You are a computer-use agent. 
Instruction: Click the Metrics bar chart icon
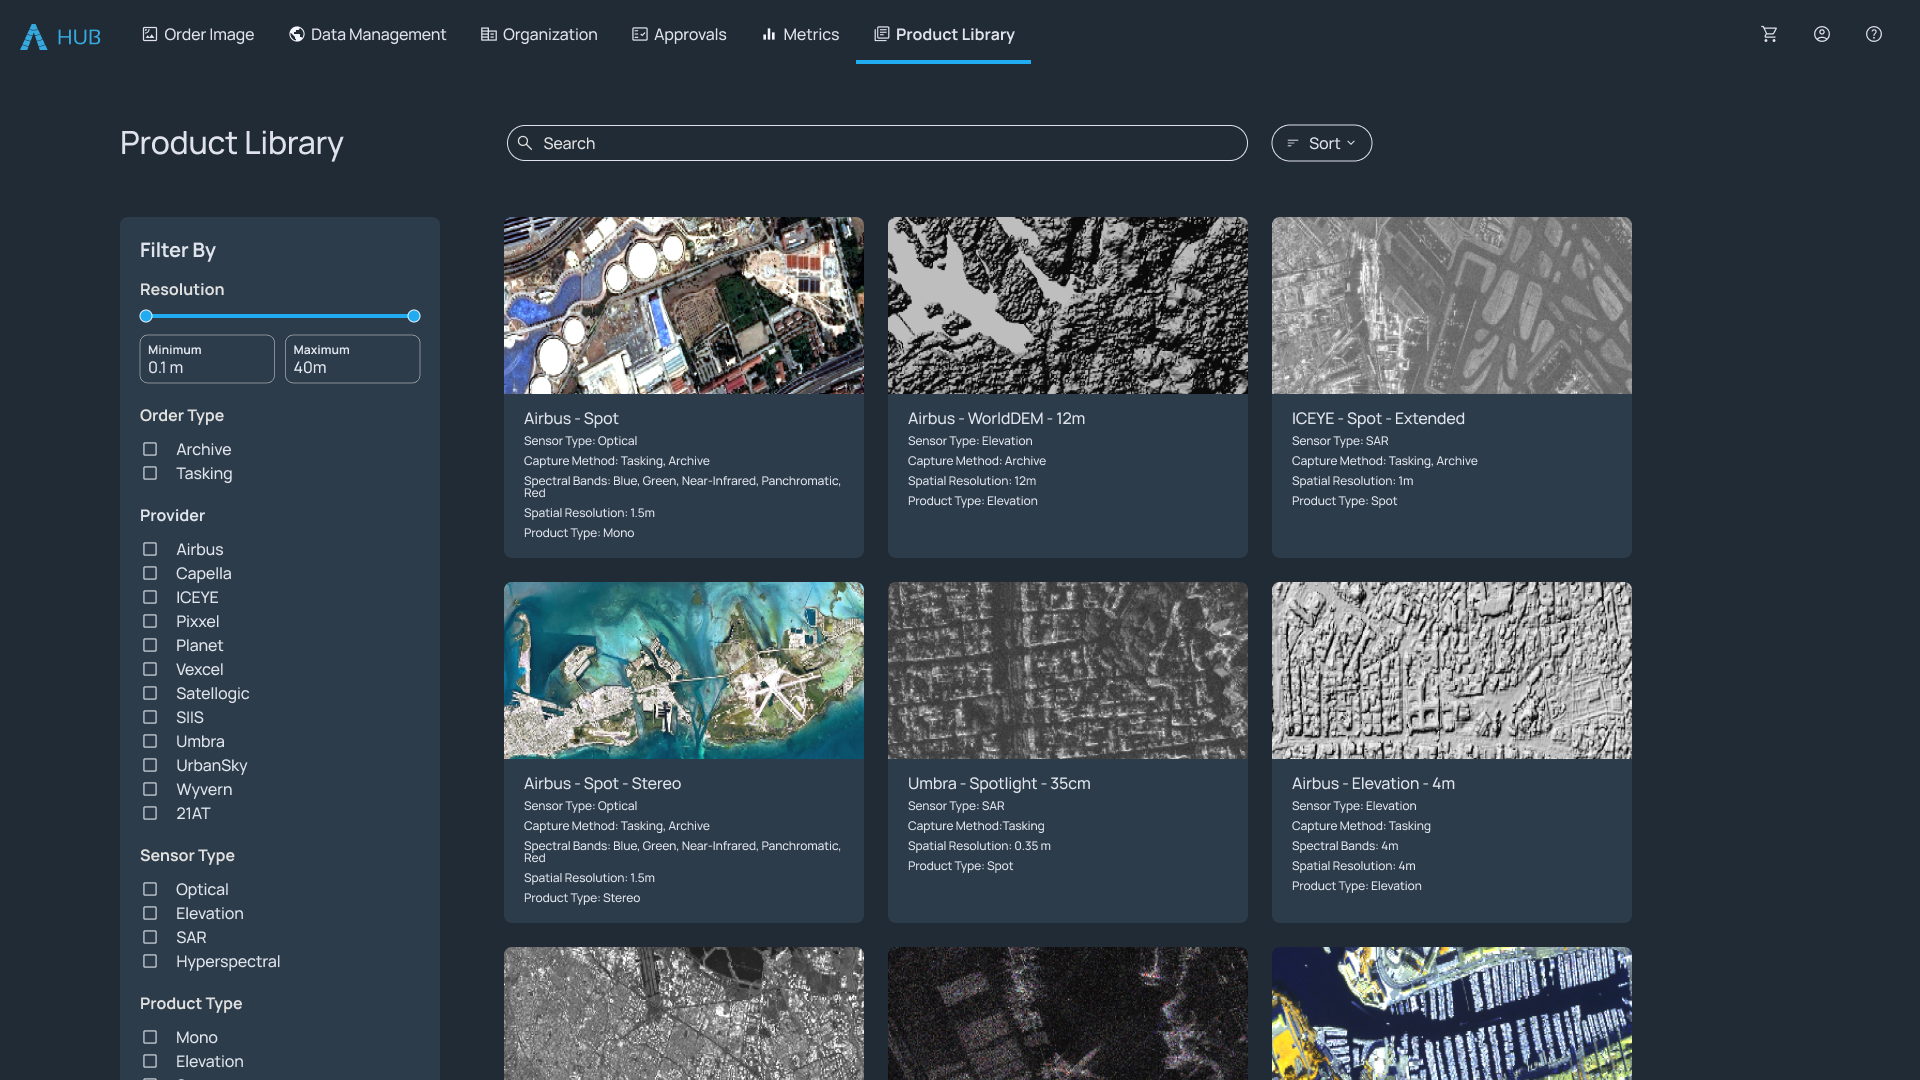768,34
